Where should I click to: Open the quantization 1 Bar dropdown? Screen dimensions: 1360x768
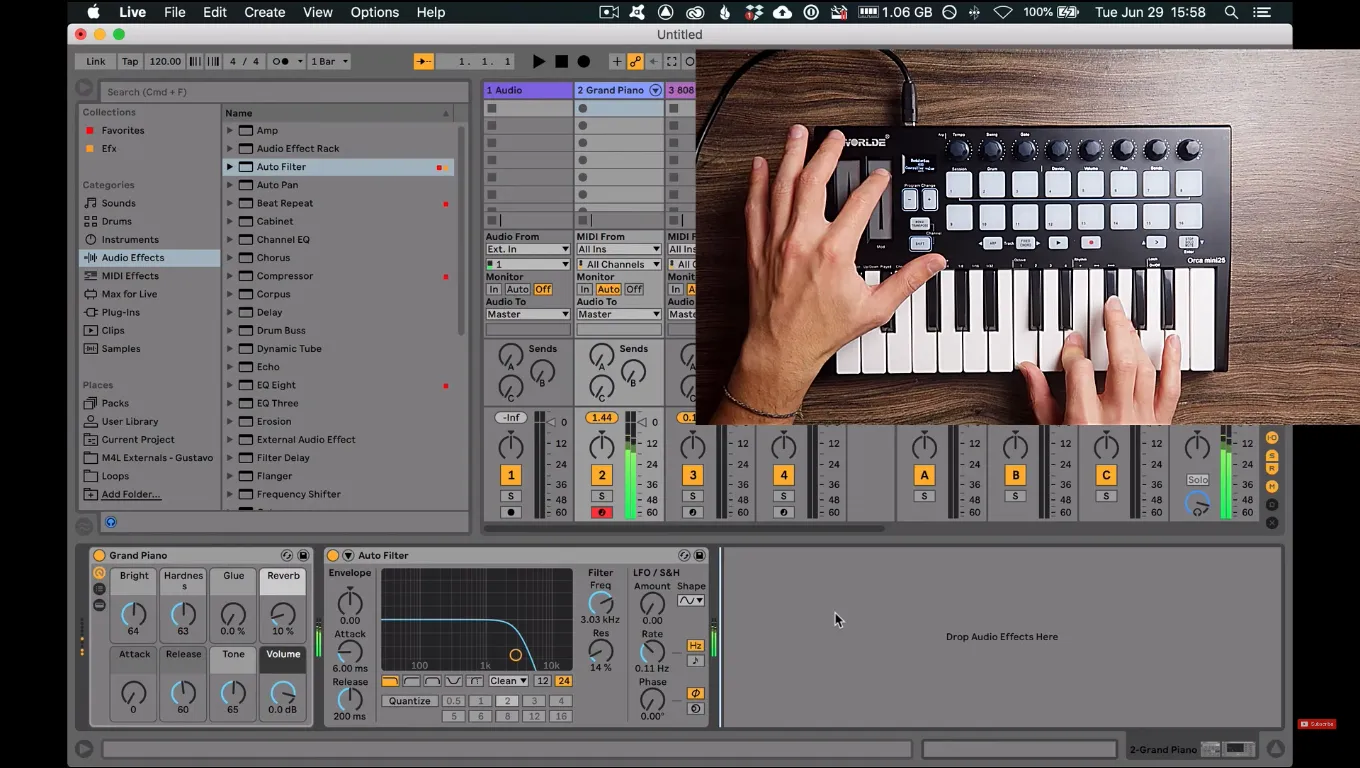(x=330, y=61)
